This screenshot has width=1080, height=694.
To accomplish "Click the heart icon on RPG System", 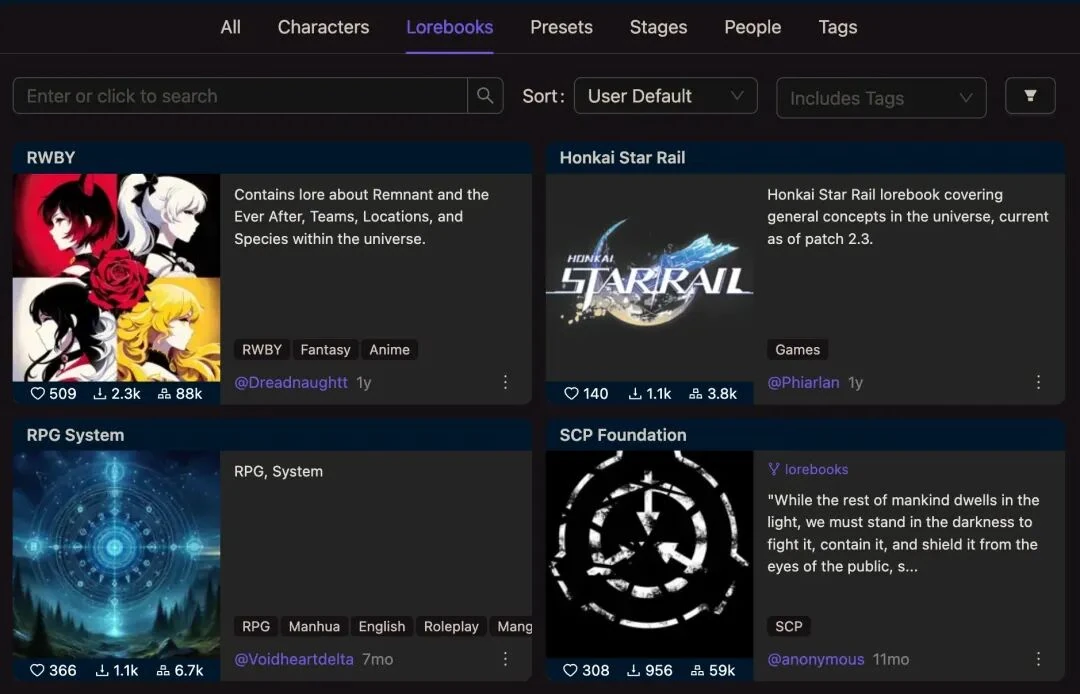I will point(38,671).
